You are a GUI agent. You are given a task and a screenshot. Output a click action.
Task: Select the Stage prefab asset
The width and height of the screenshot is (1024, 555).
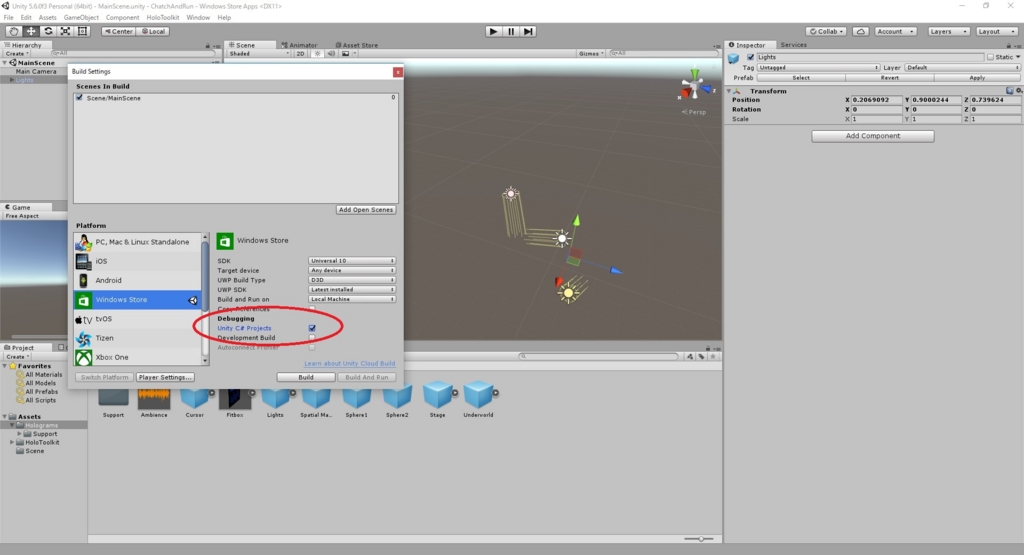coord(438,400)
